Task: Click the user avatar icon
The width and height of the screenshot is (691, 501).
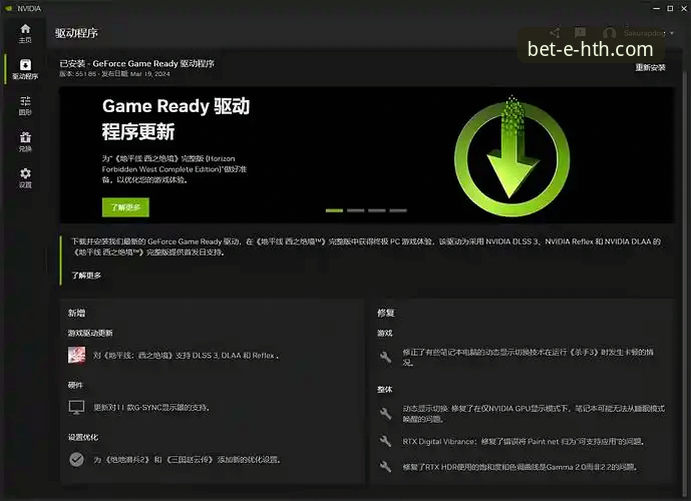Action: click(x=609, y=33)
